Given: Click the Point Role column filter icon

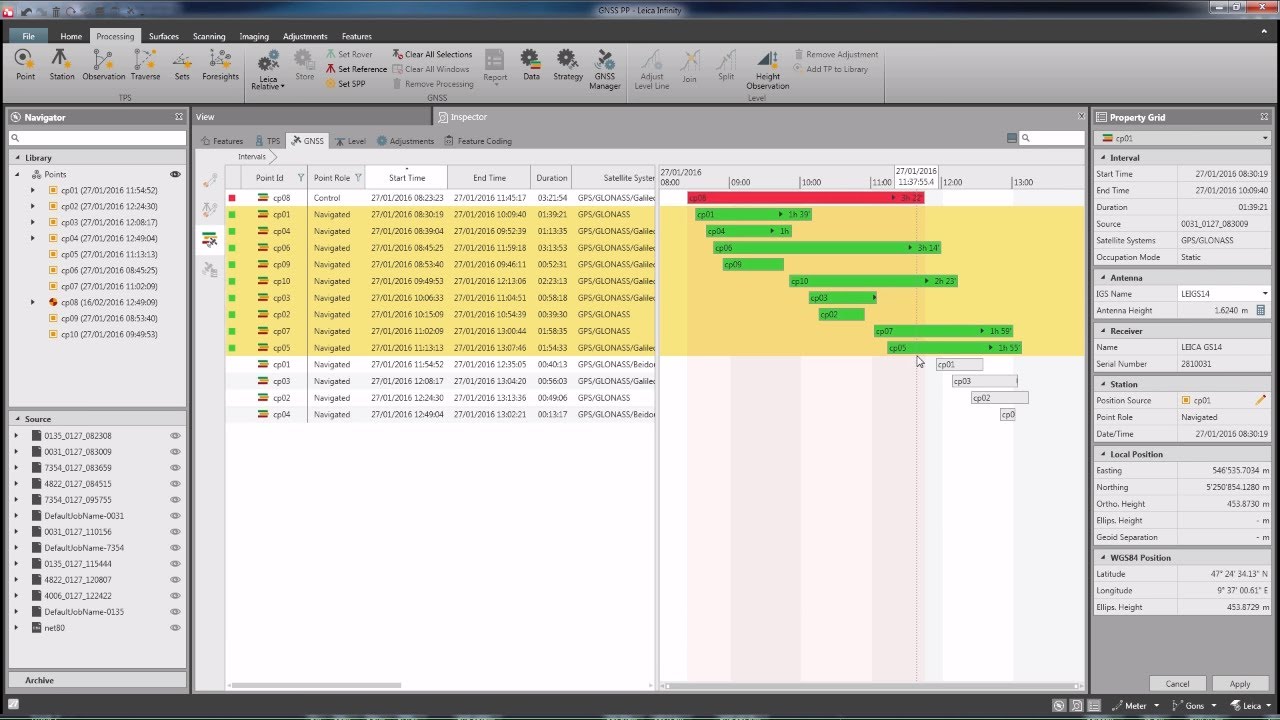Looking at the screenshot, I should pyautogui.click(x=358, y=178).
